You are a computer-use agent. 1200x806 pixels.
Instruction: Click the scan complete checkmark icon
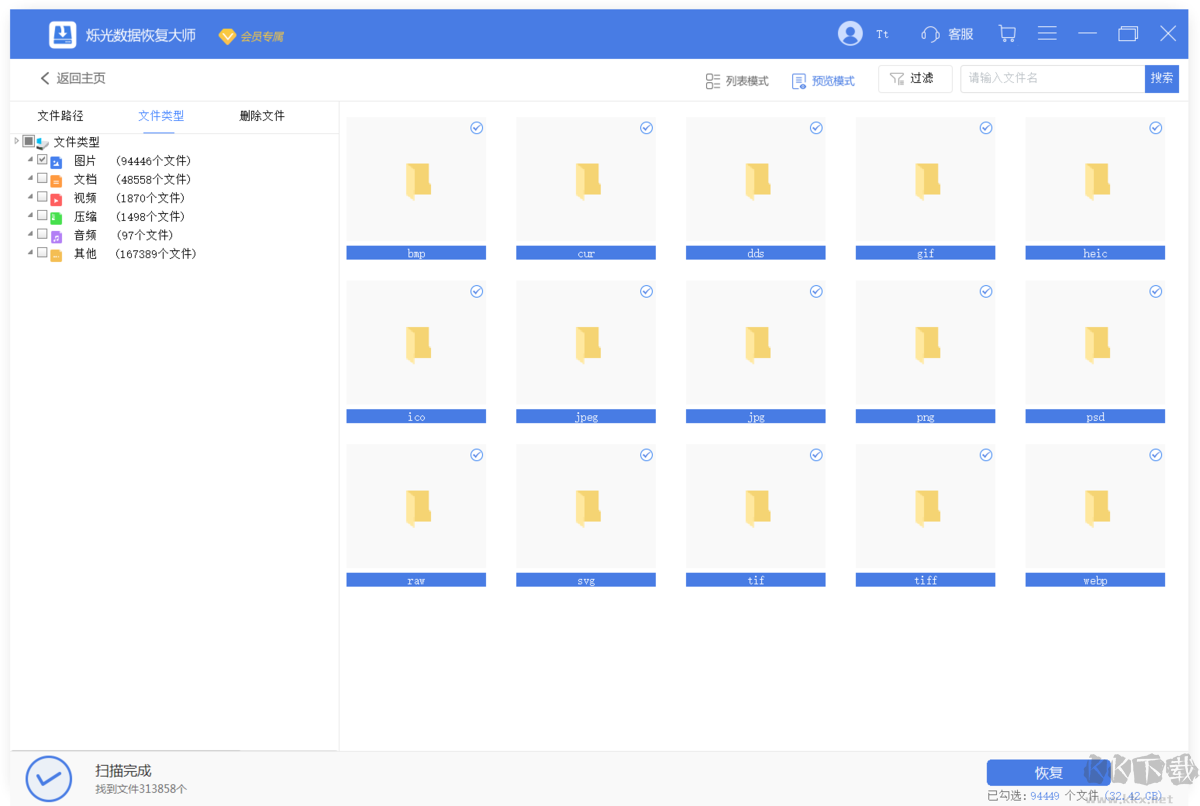pos(48,778)
